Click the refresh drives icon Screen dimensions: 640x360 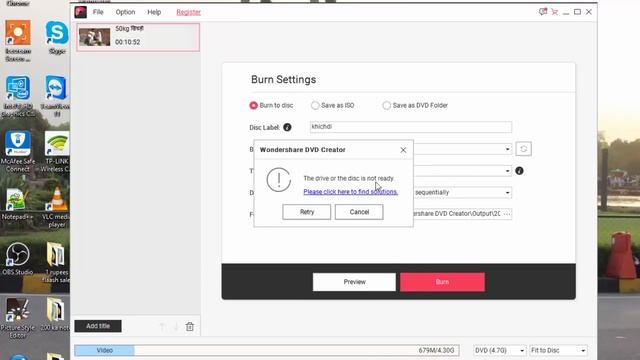tap(524, 149)
